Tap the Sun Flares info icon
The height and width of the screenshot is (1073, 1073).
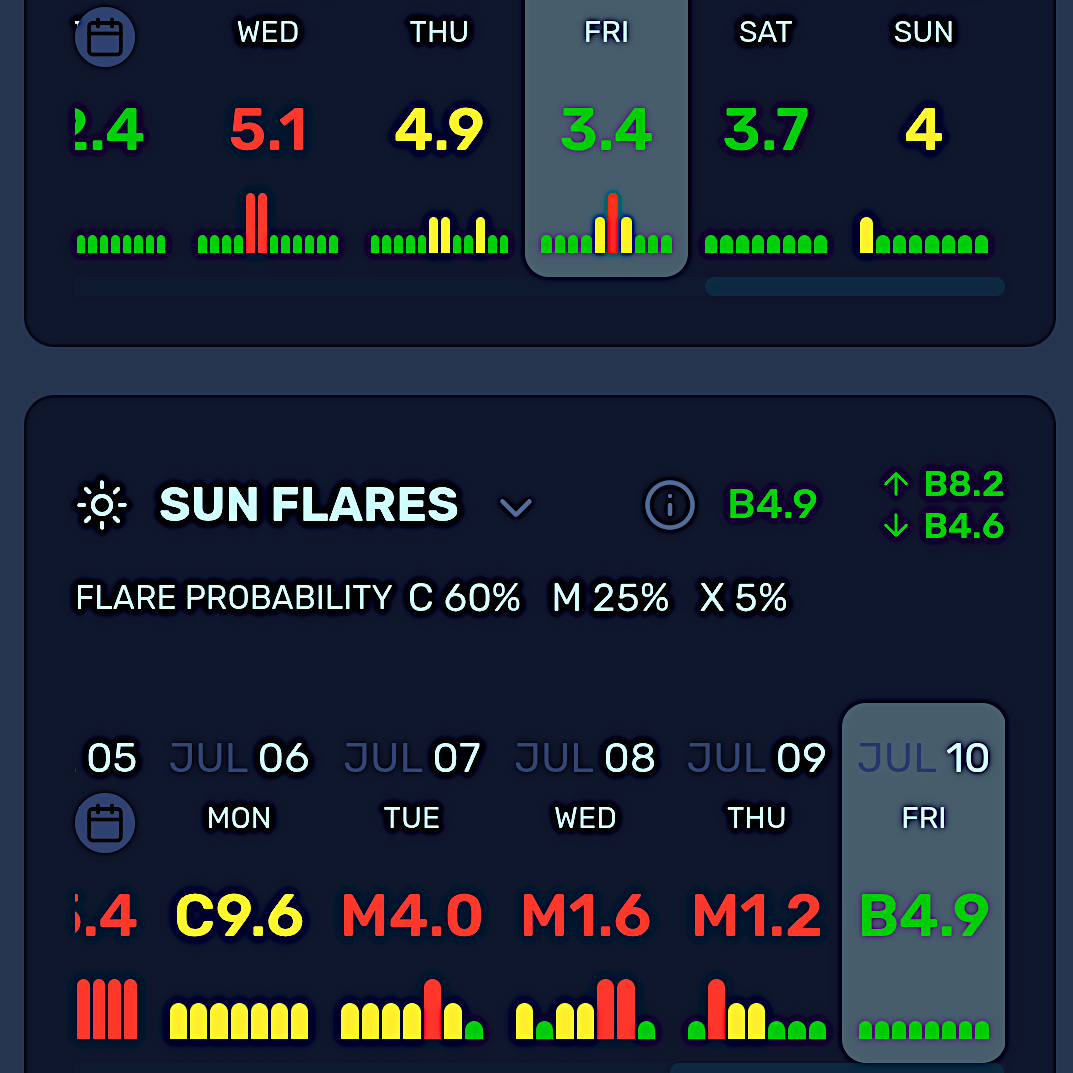point(670,505)
